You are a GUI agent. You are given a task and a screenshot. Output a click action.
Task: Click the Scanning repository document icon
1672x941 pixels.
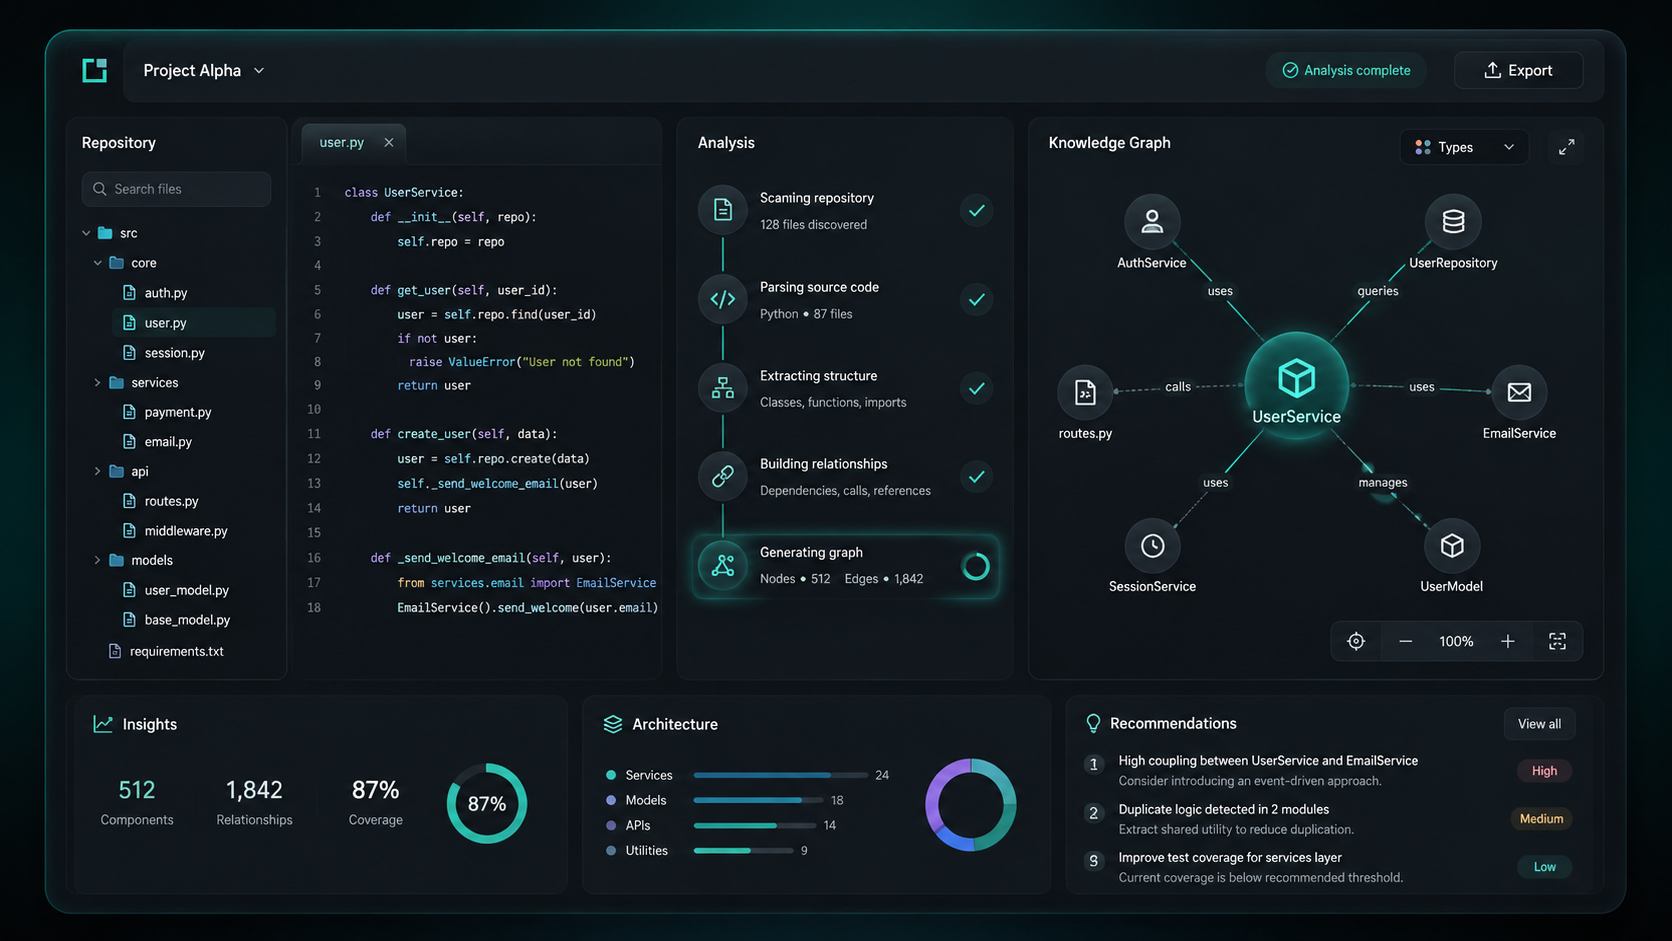[723, 210]
